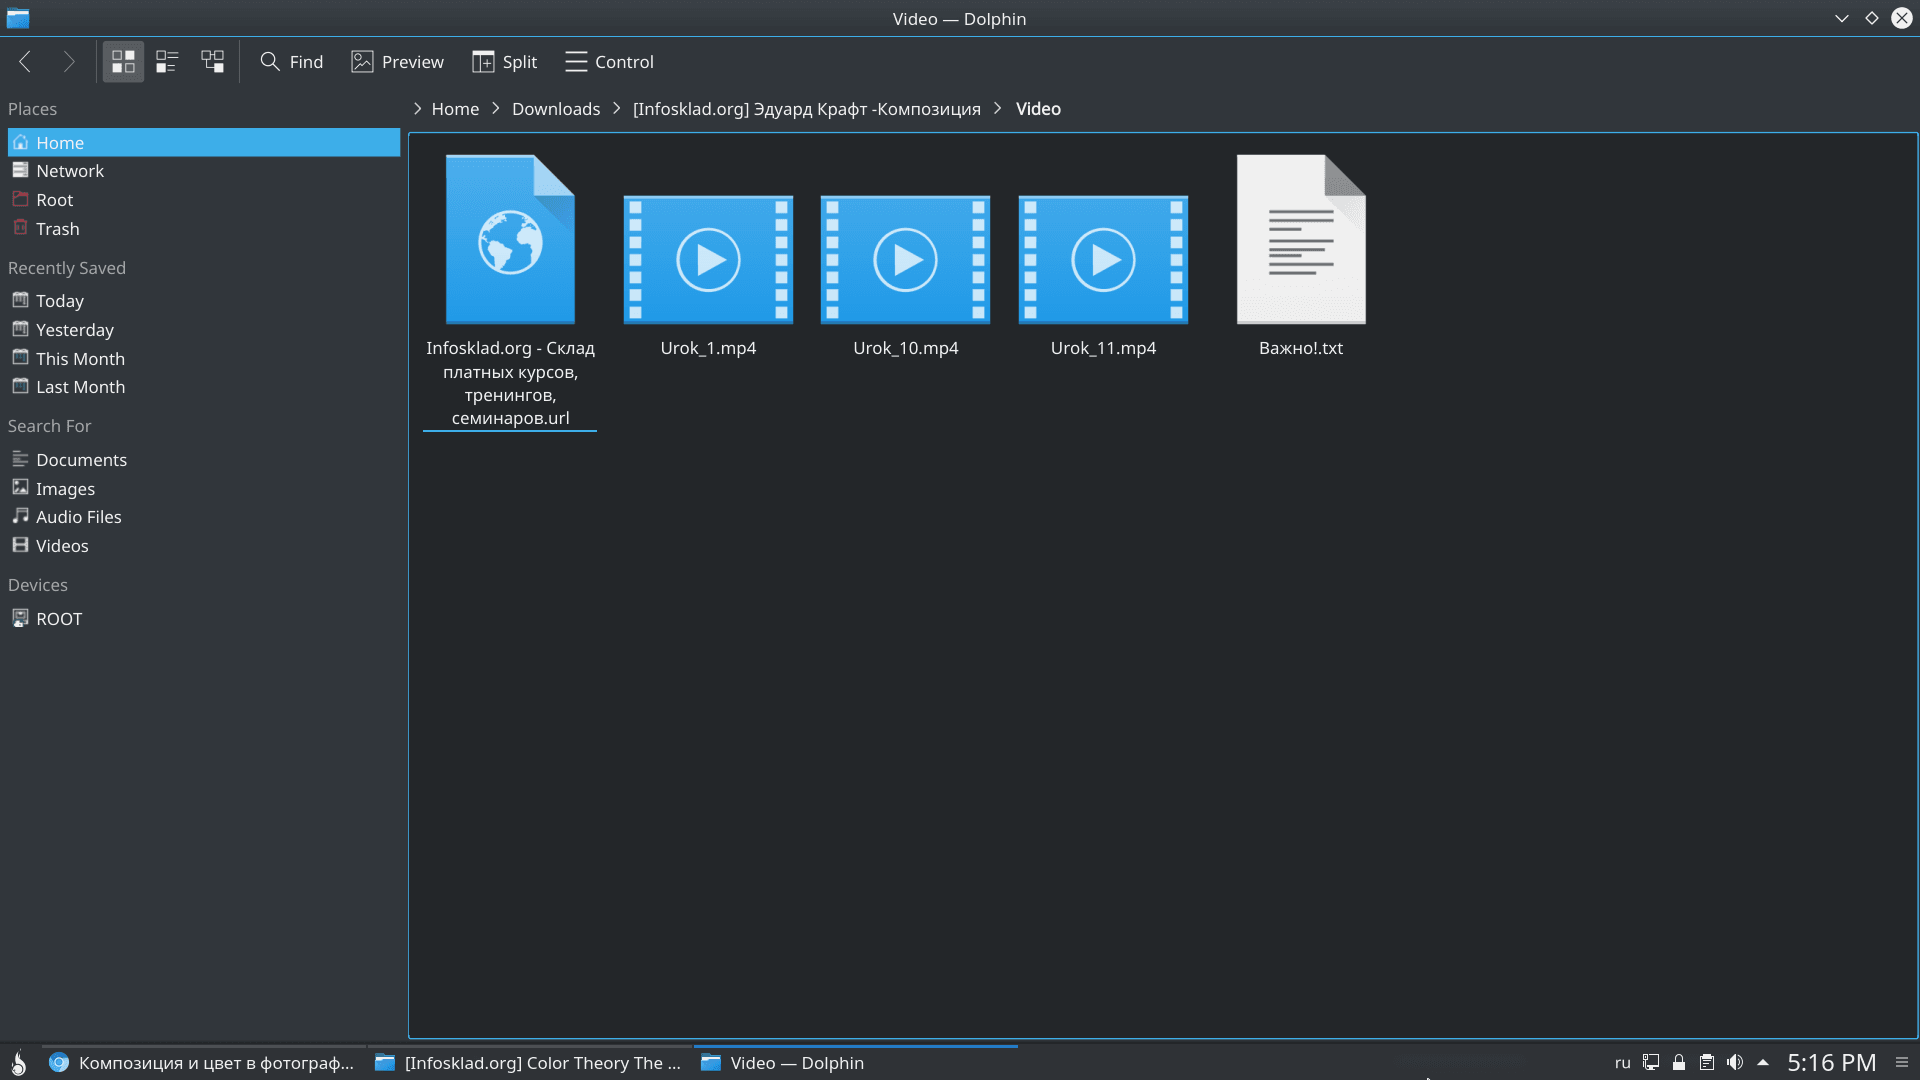Screen dimensions: 1920x1080
Task: Open the Control menu
Action: [609, 62]
